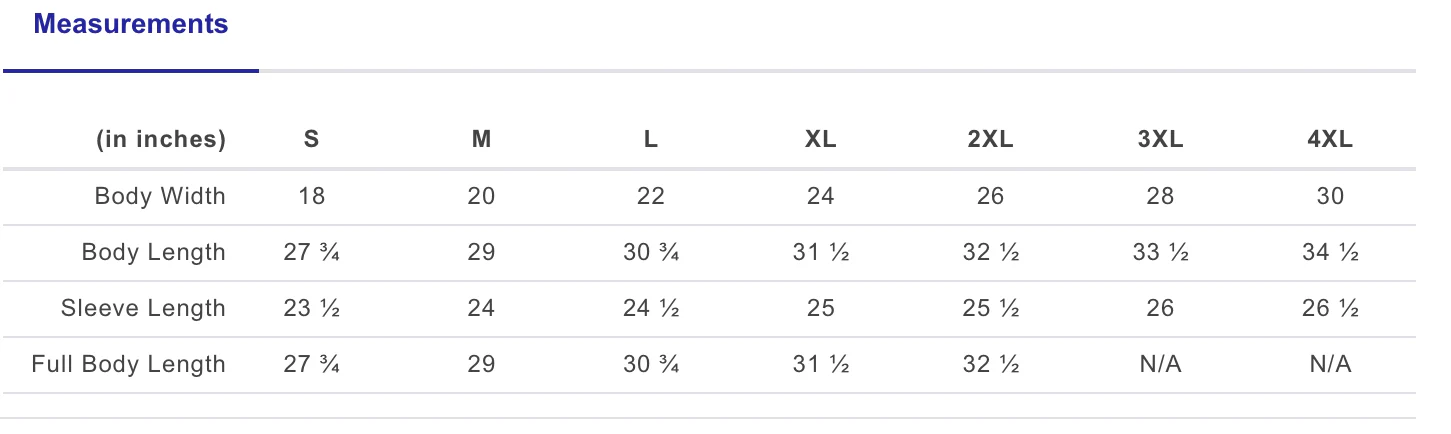Click Body Width value 30 for 4XL

click(1330, 196)
